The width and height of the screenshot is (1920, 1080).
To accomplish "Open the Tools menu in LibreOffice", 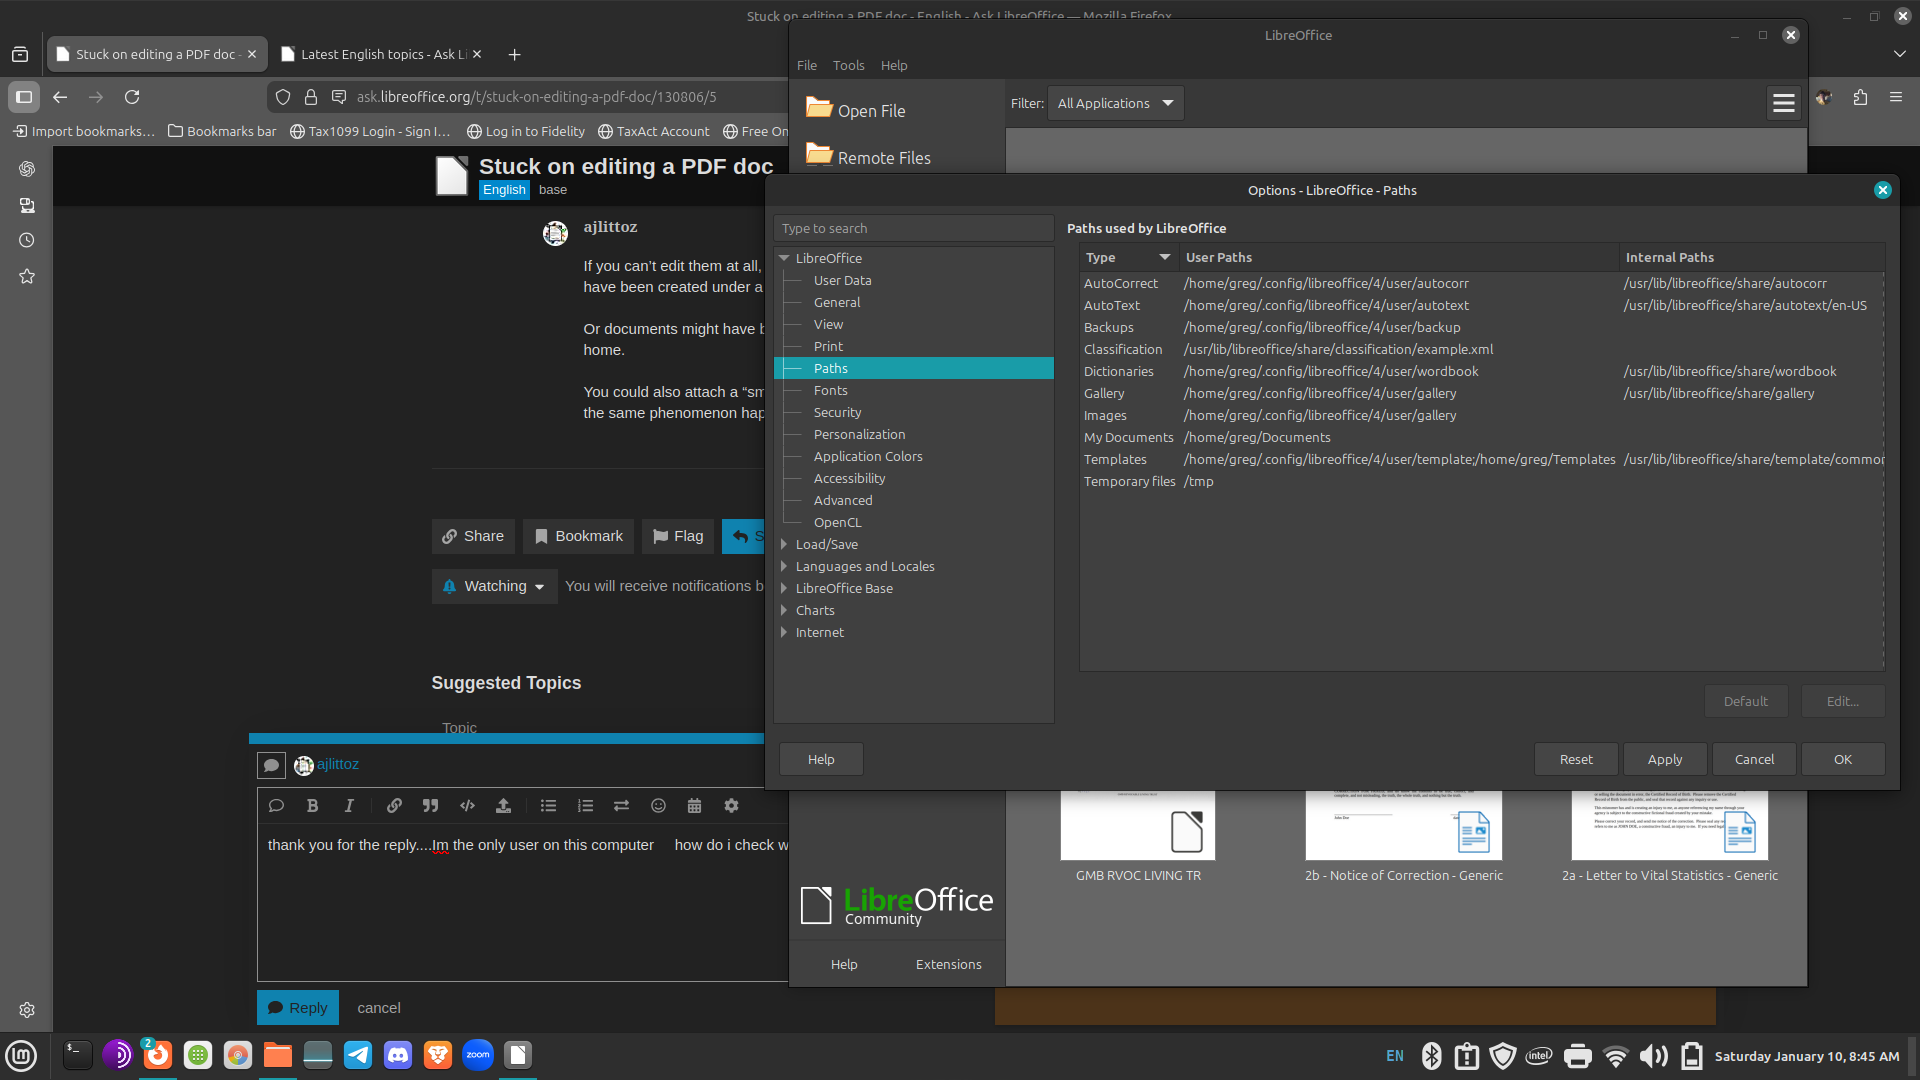I will [848, 65].
